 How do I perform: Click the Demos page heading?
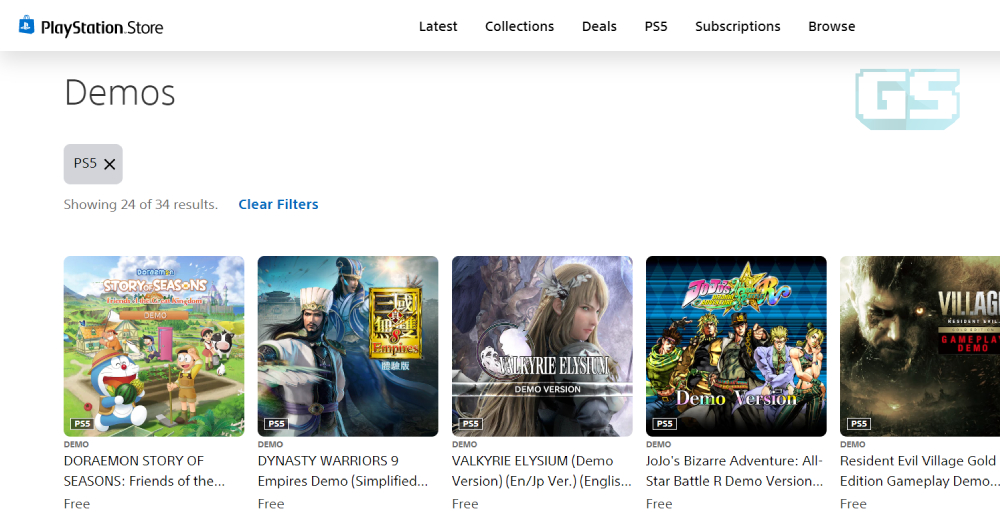[x=119, y=92]
